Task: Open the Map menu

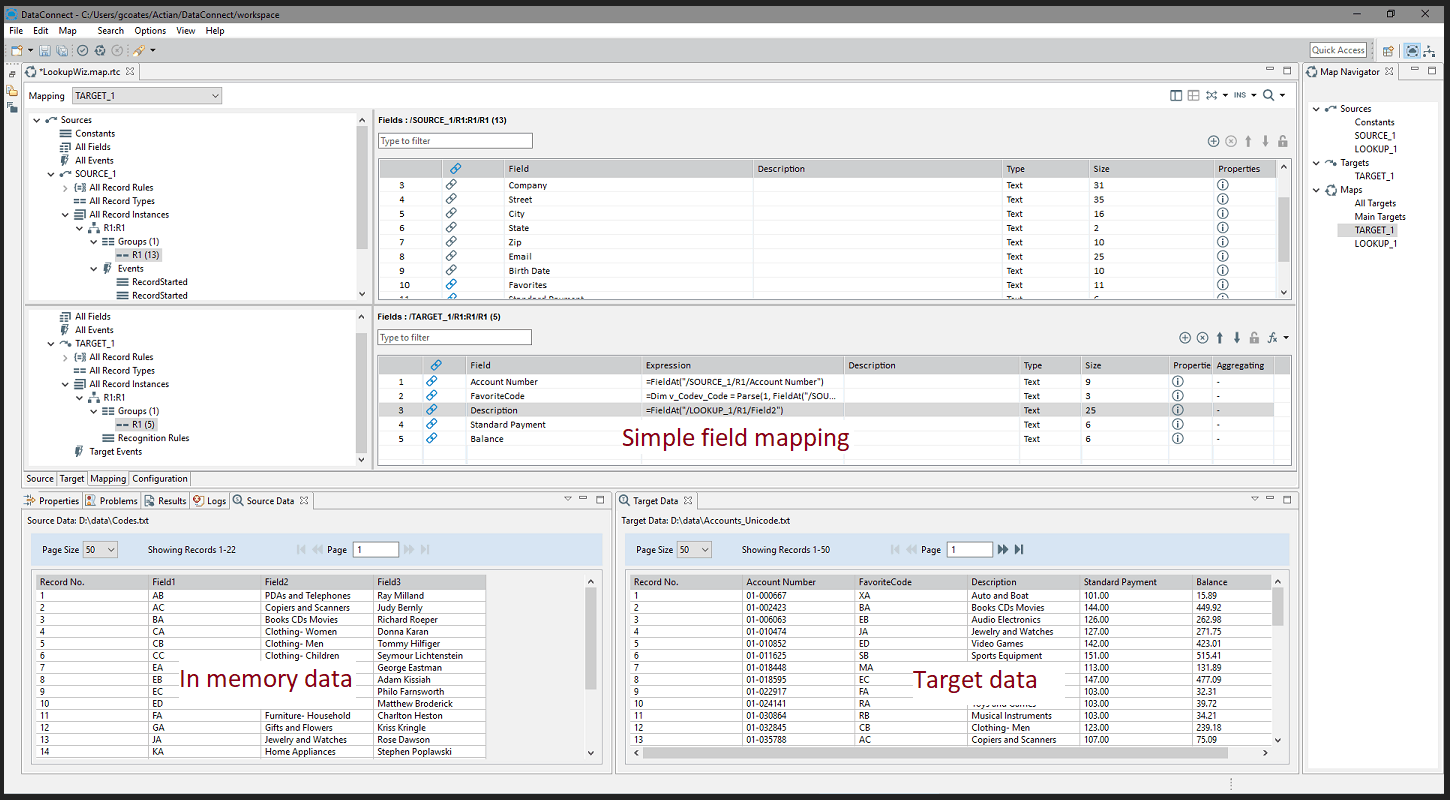Action: pyautogui.click(x=67, y=30)
